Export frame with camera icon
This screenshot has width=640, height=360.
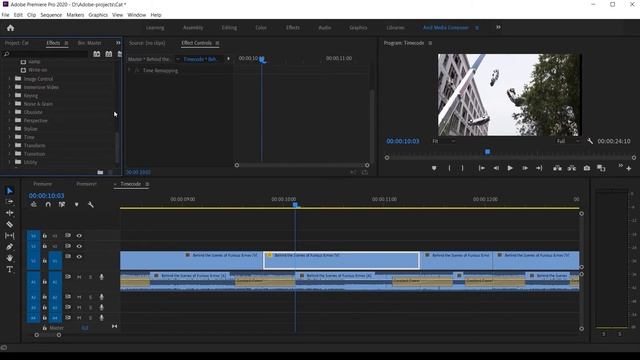click(x=587, y=168)
